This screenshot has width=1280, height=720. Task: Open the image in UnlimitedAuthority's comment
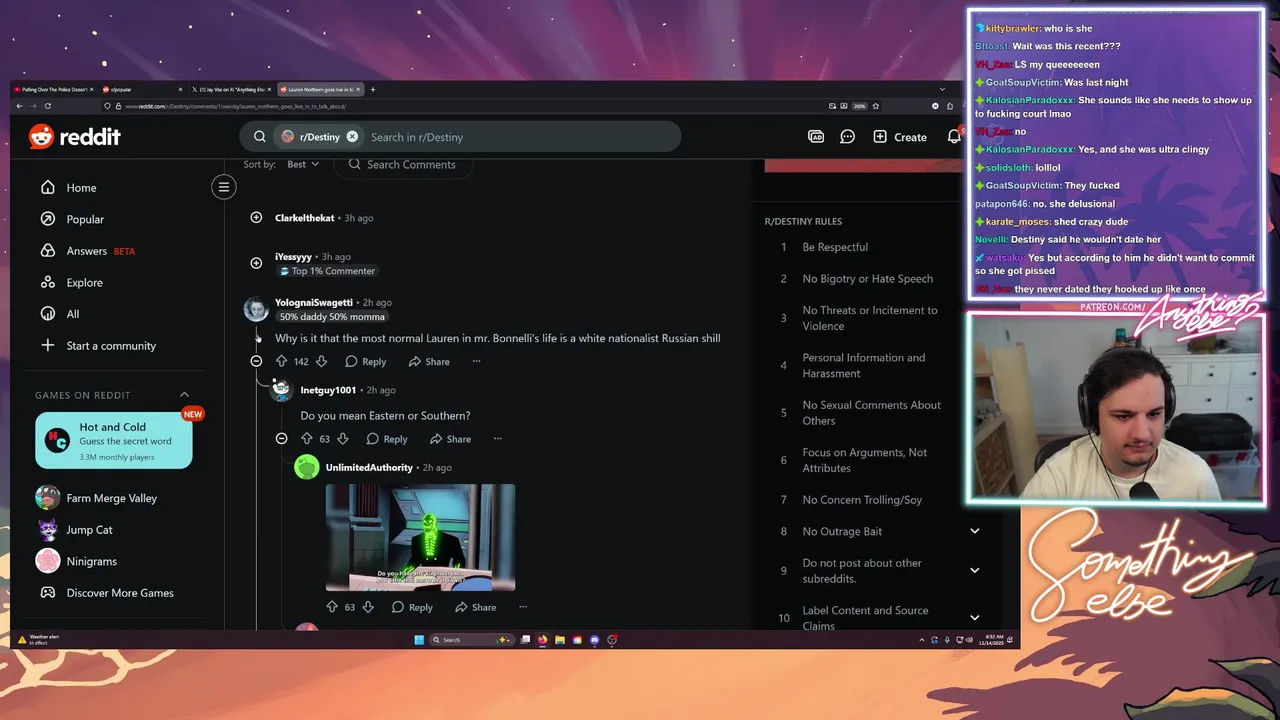420,537
